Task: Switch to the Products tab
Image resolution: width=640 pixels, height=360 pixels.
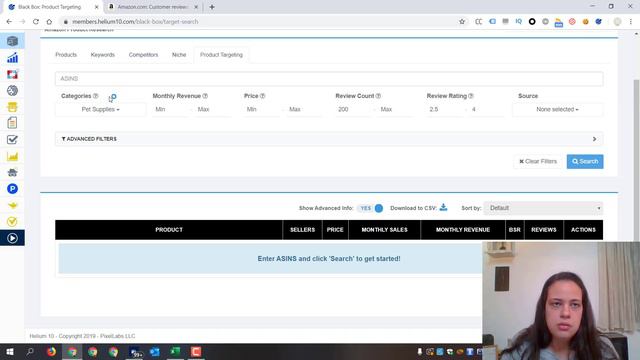Action: [66, 55]
